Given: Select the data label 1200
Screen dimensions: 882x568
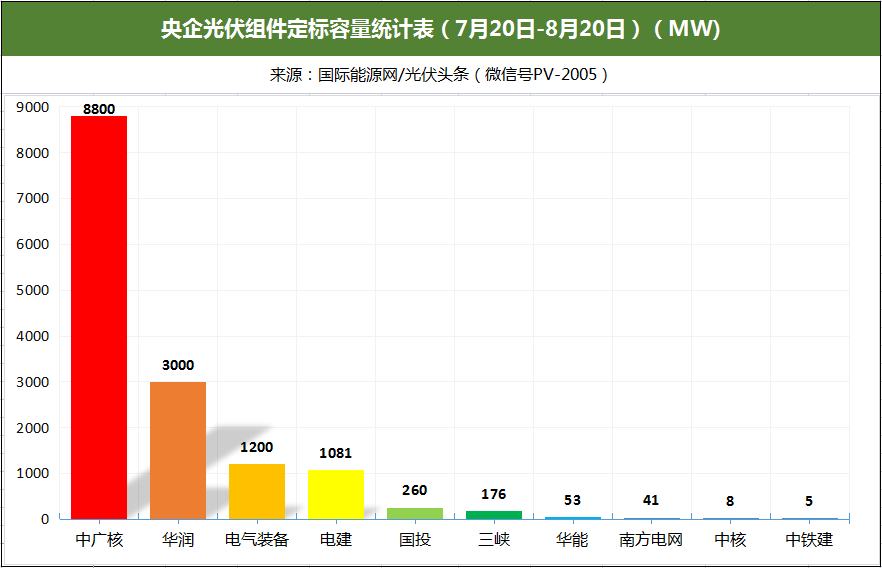Looking at the screenshot, I should coord(256,447).
